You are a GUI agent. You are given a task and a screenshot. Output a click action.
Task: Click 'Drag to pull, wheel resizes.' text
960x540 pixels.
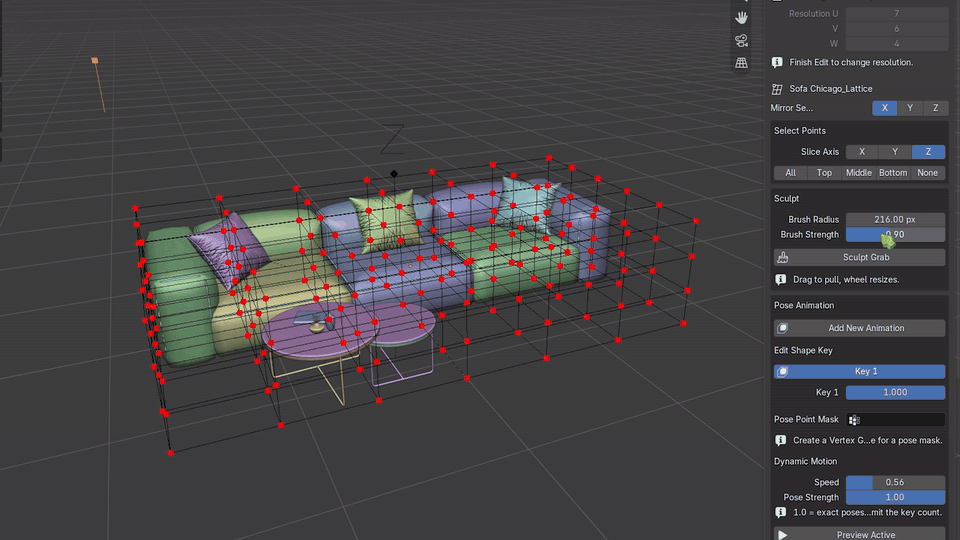pos(846,280)
